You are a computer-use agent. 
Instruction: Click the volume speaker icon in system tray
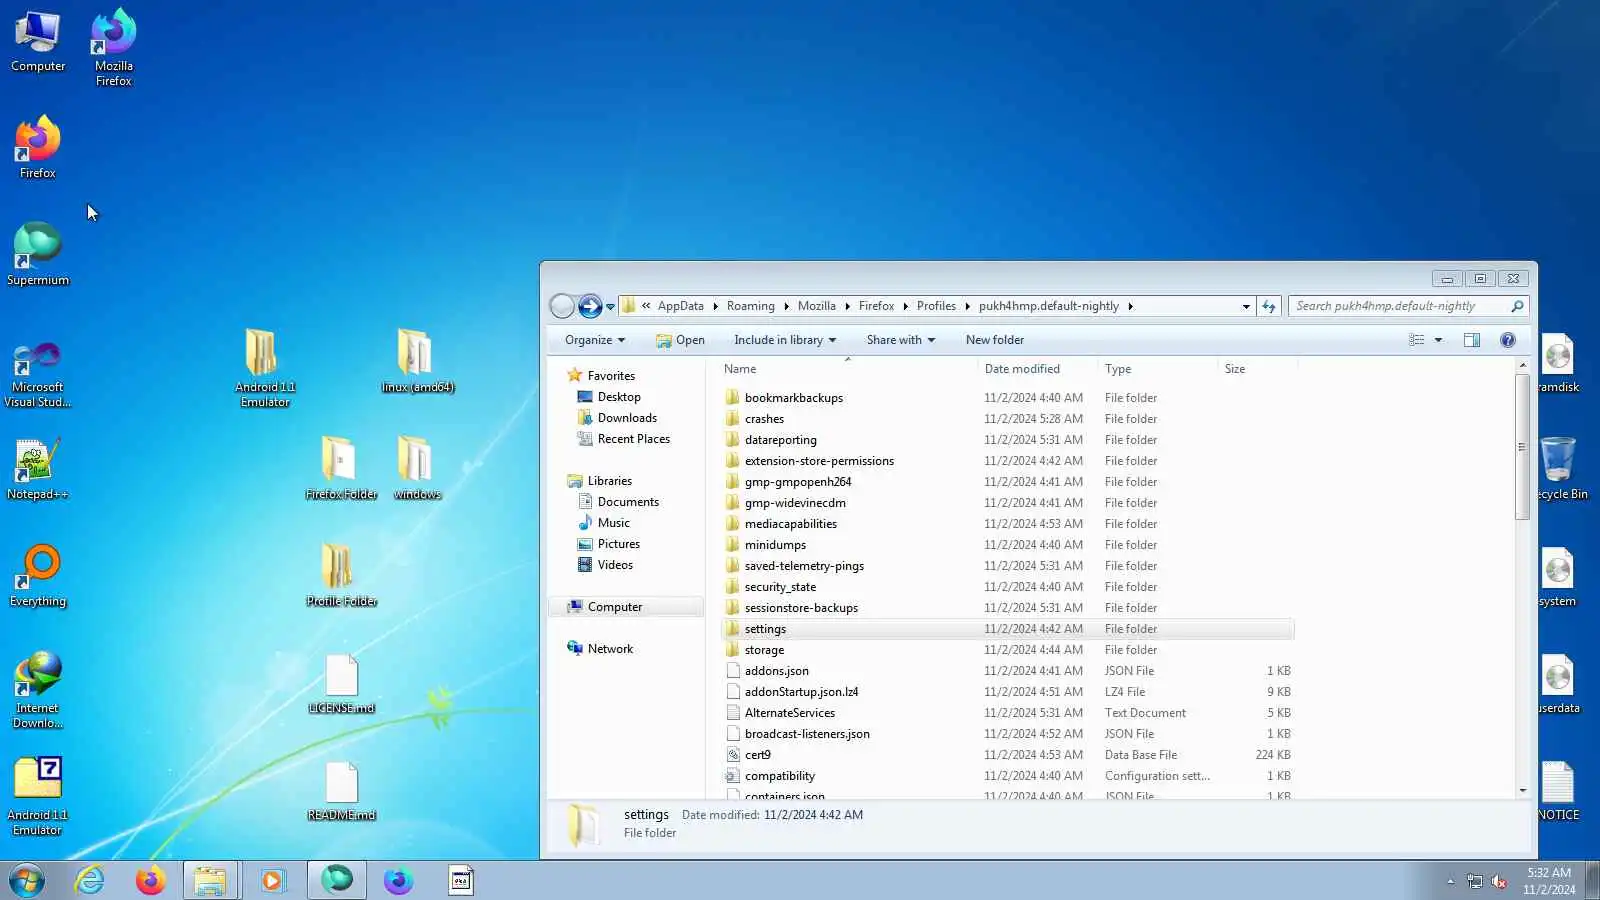(1499, 881)
